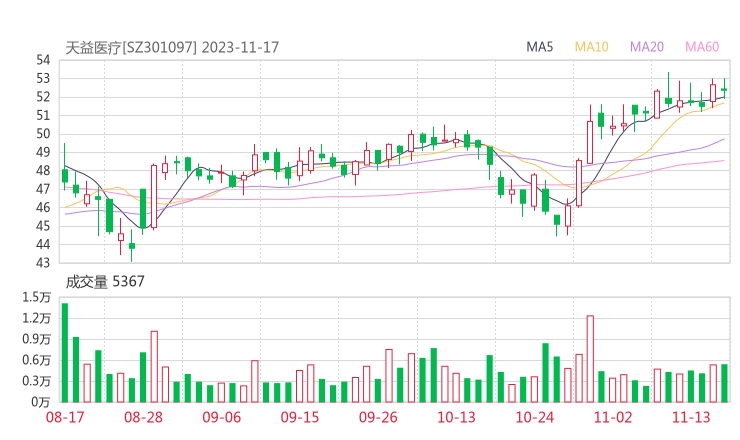740x440 pixels.
Task: Select the 10-13 date label
Action: click(456, 417)
